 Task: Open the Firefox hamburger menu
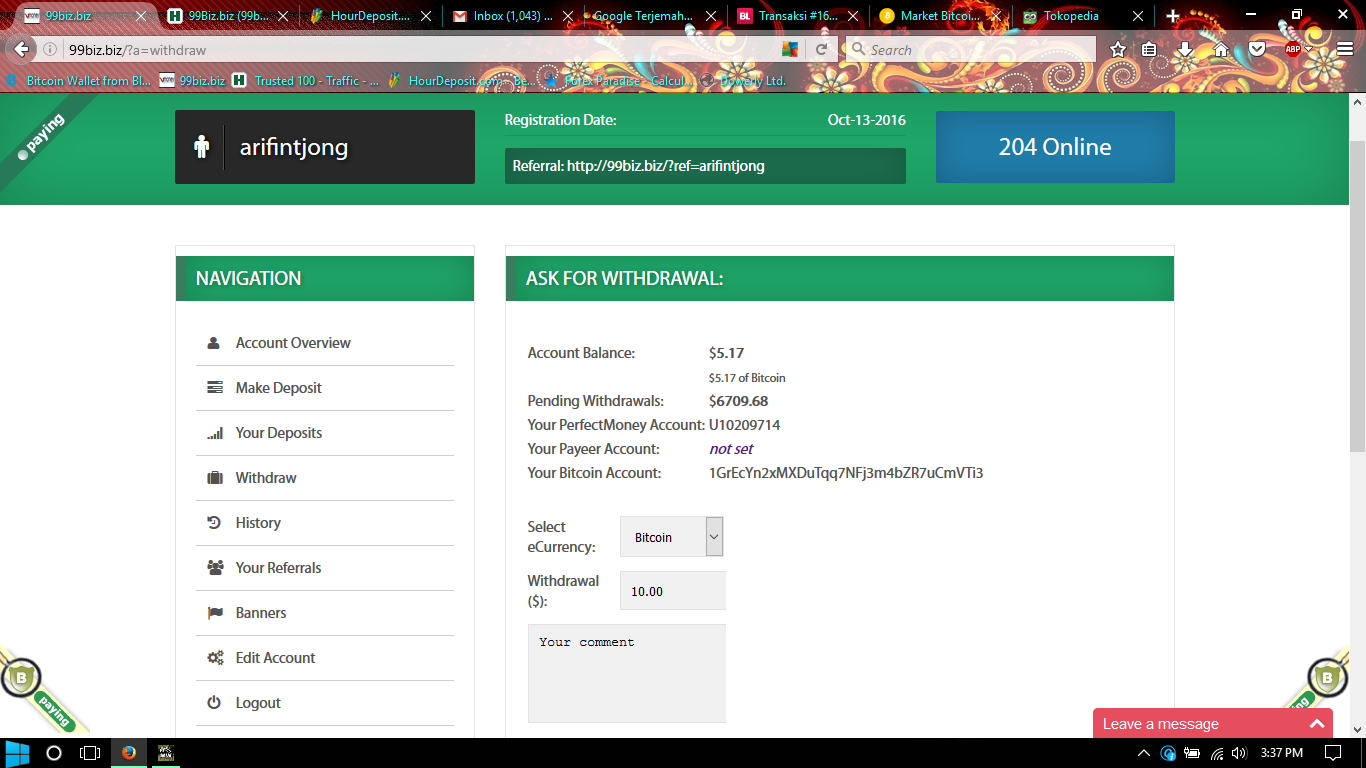click(1344, 49)
